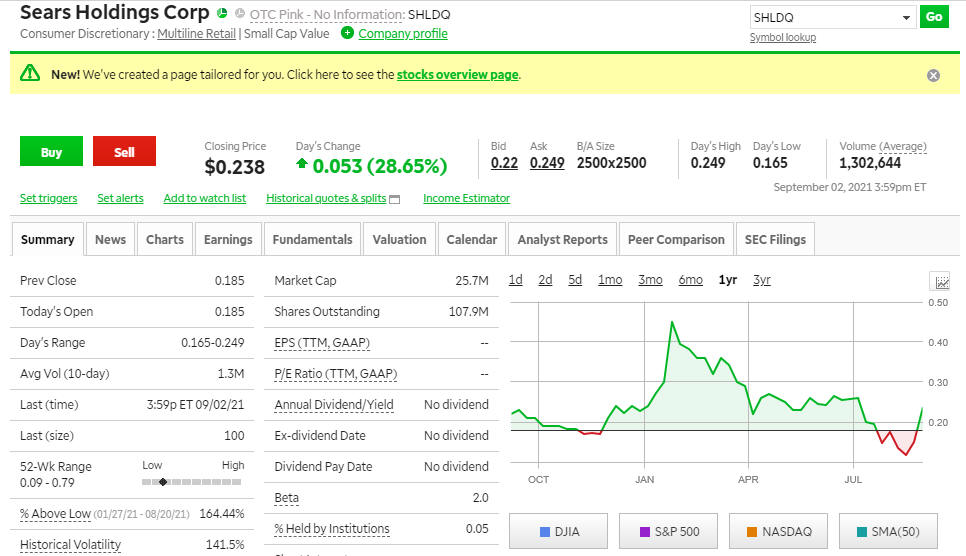
Task: Open the Set triggers link
Action: 49,198
